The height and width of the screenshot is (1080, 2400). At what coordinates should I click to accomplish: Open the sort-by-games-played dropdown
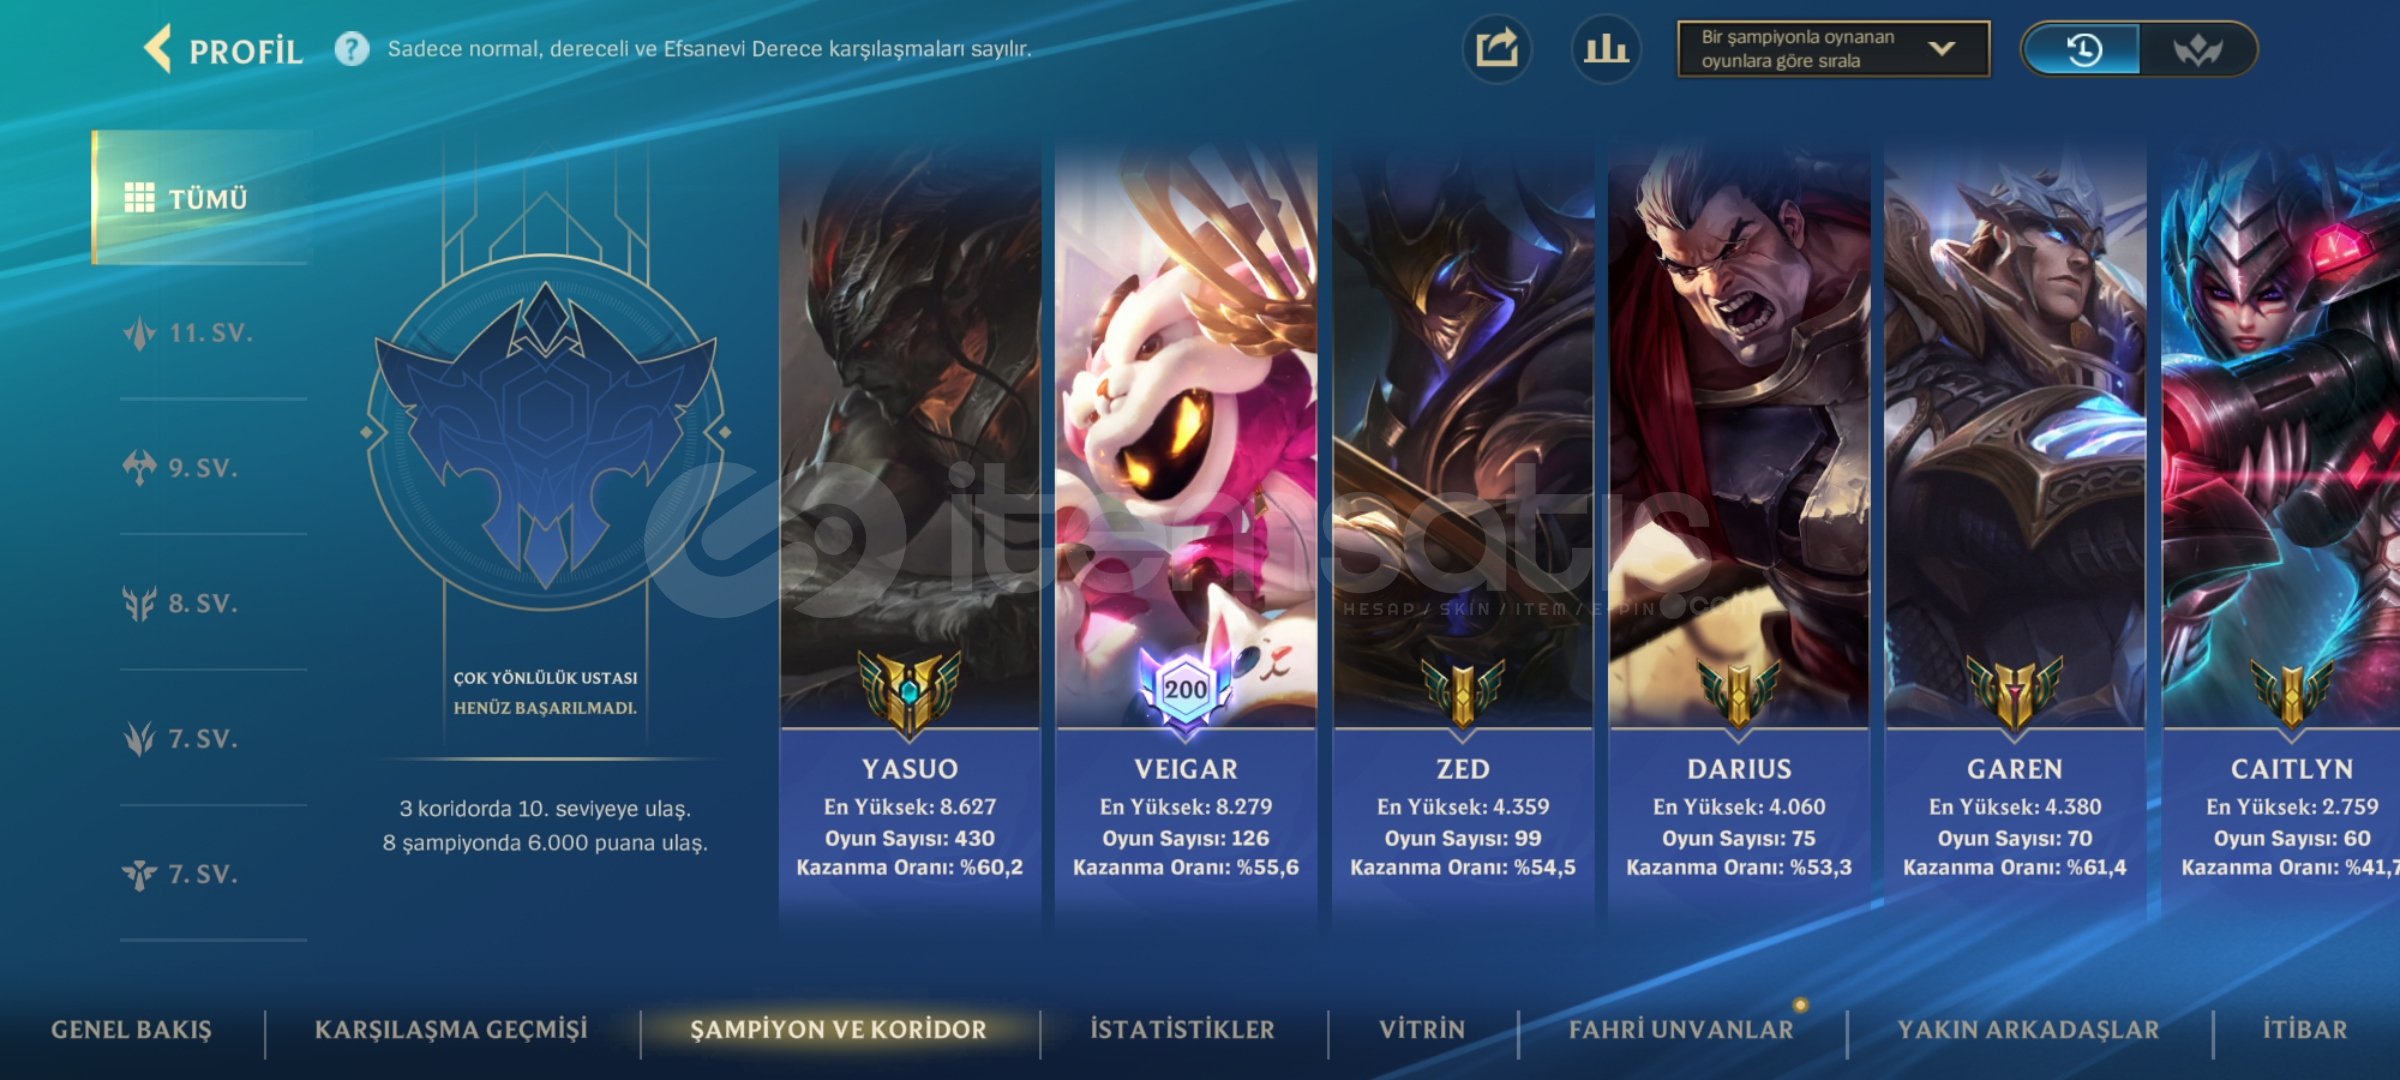pyautogui.click(x=1833, y=49)
